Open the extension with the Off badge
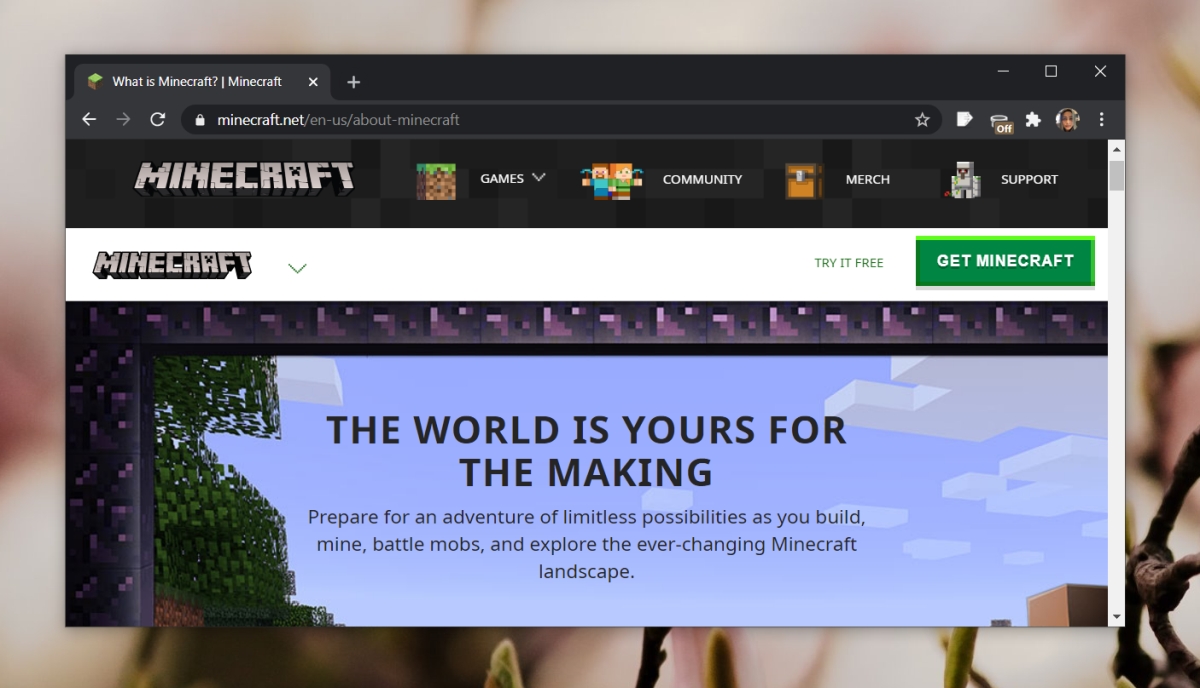 [1000, 122]
